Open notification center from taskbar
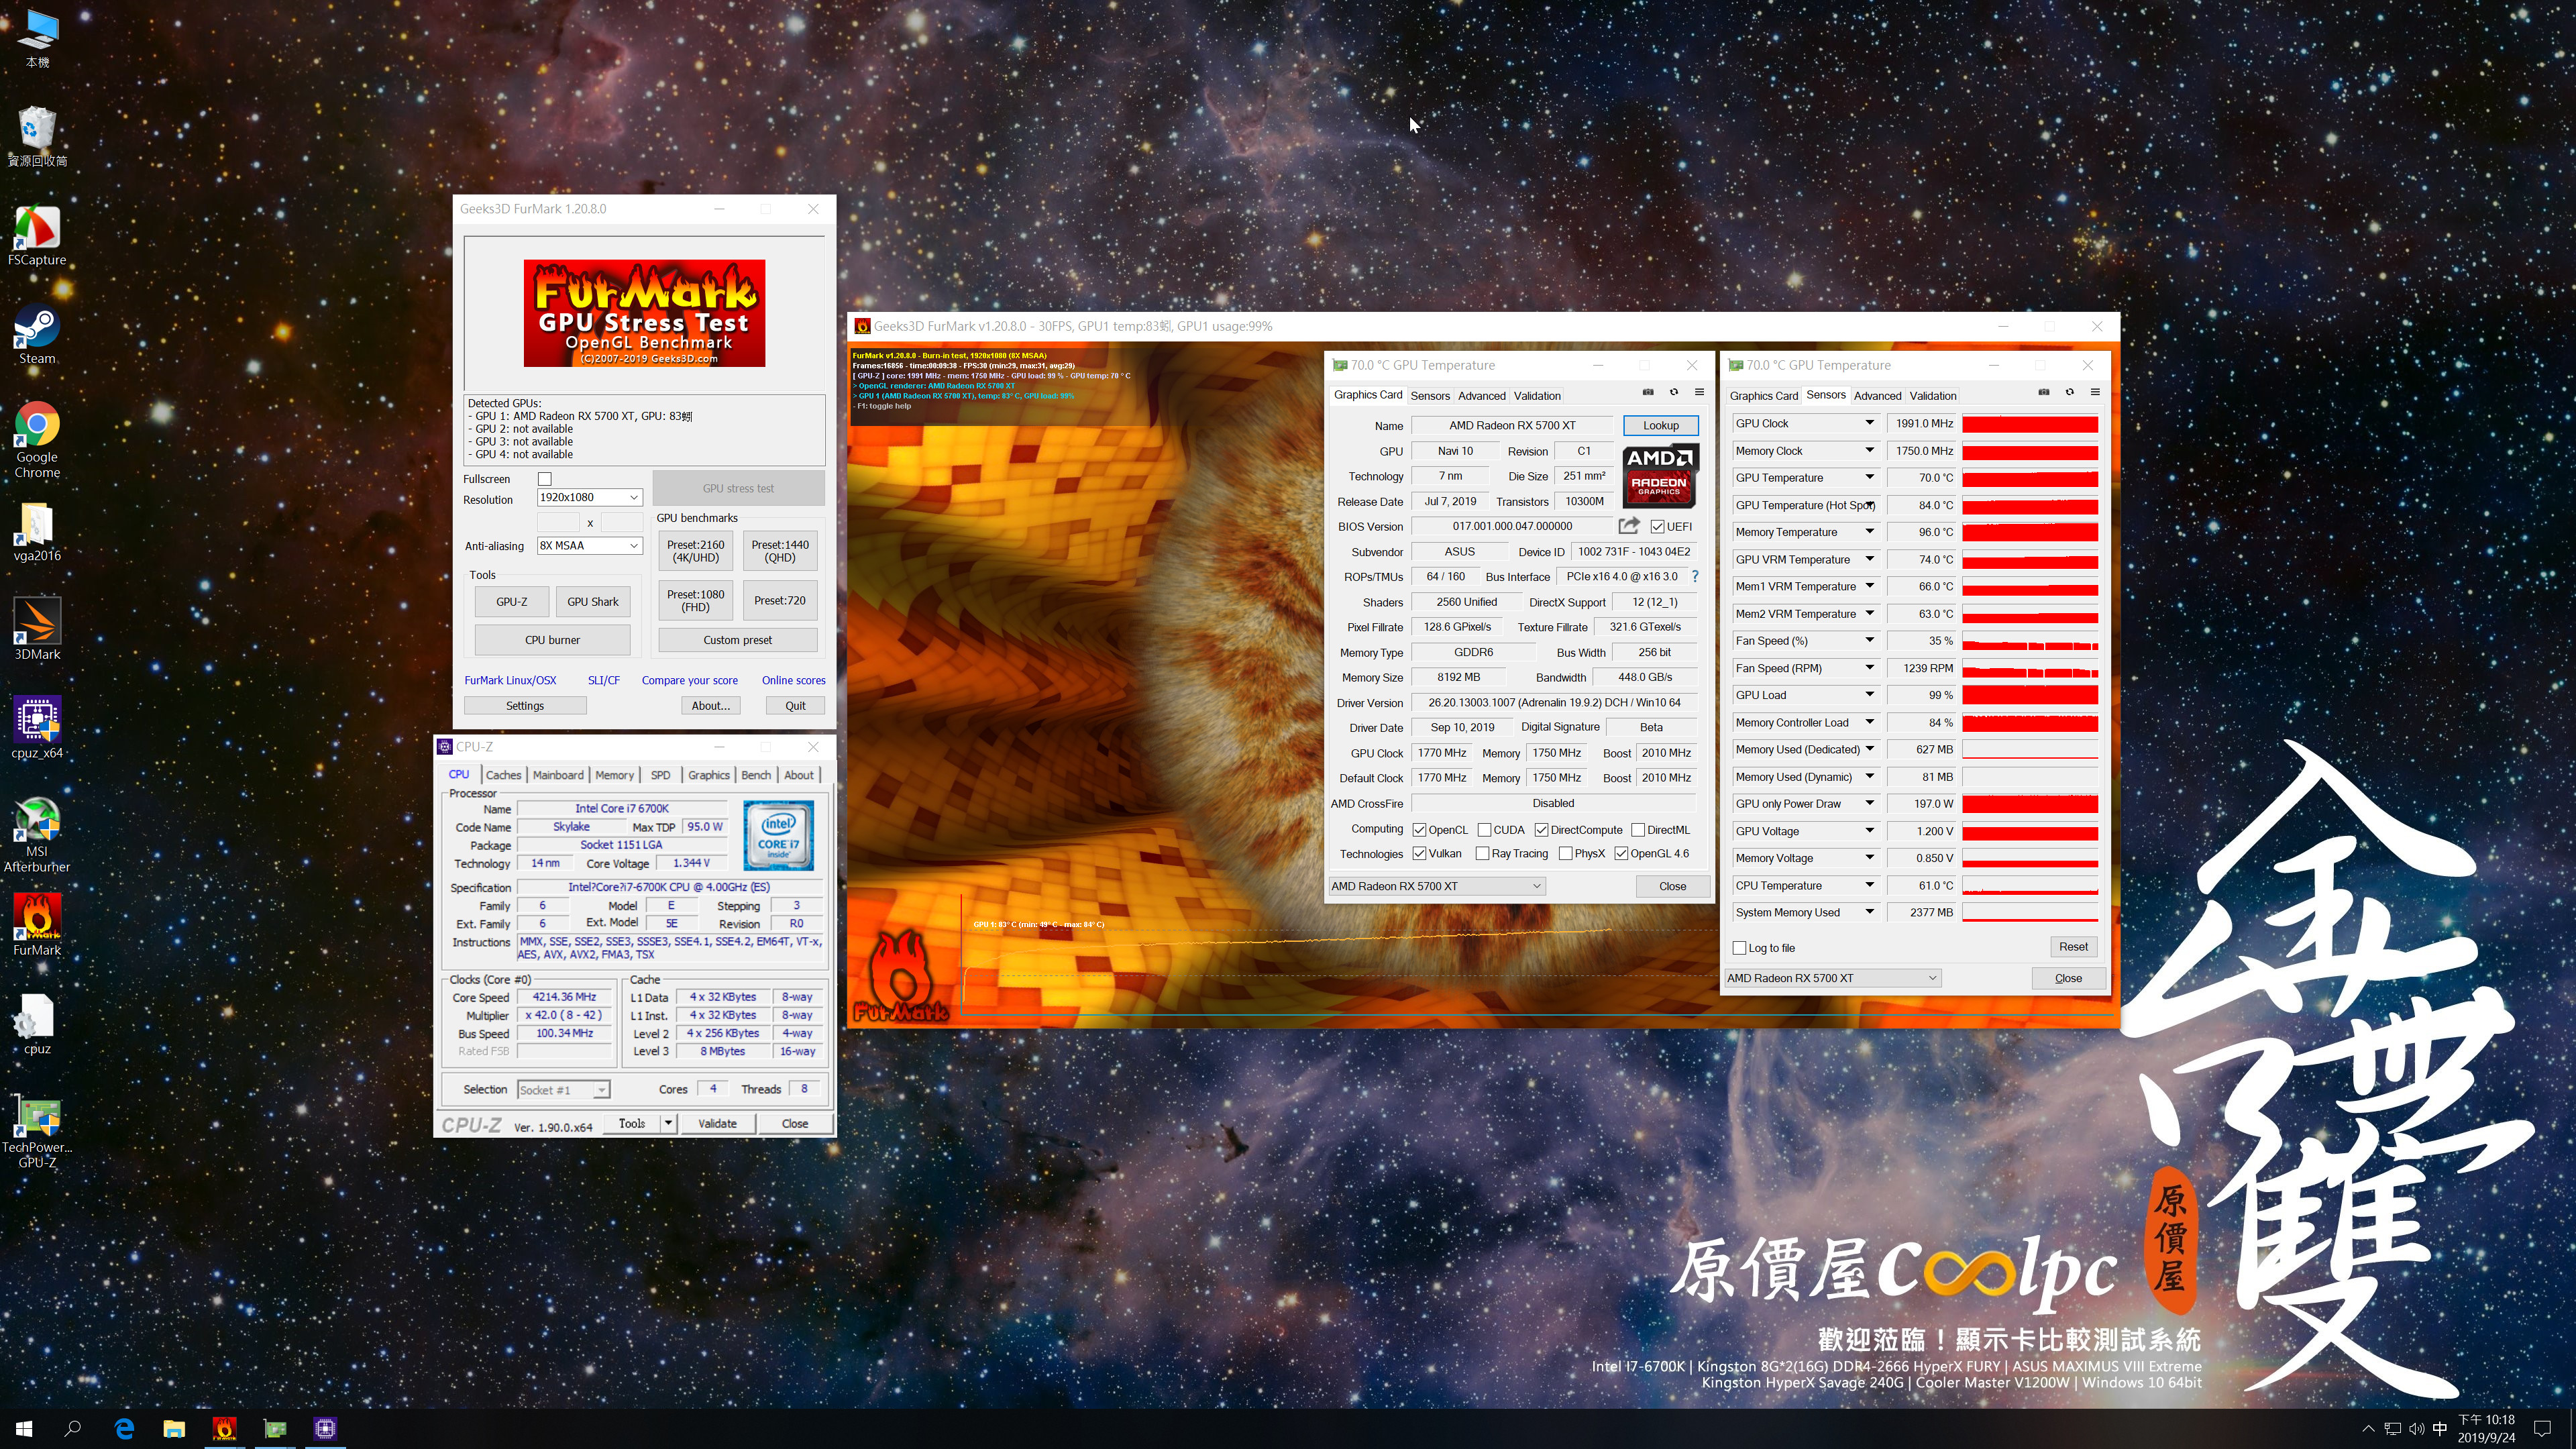2576x1449 pixels. tap(2543, 1428)
